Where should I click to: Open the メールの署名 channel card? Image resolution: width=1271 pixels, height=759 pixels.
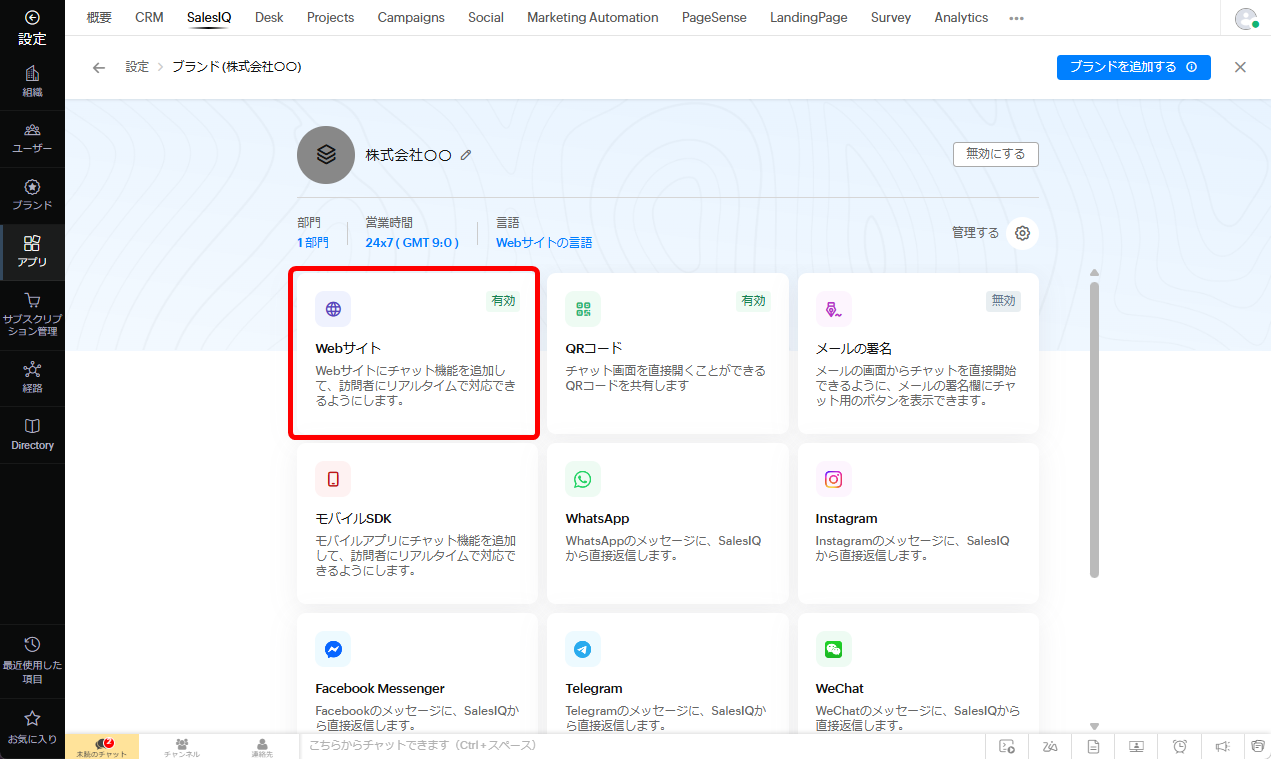point(918,353)
